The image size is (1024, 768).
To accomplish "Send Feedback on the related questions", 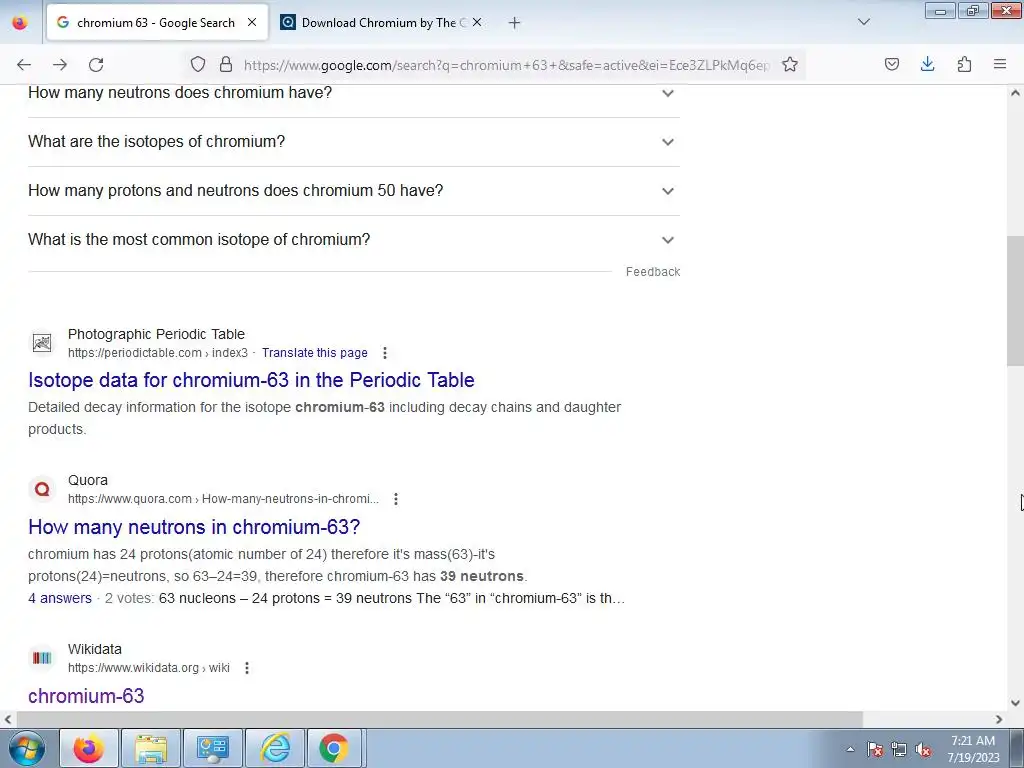I will tap(652, 272).
